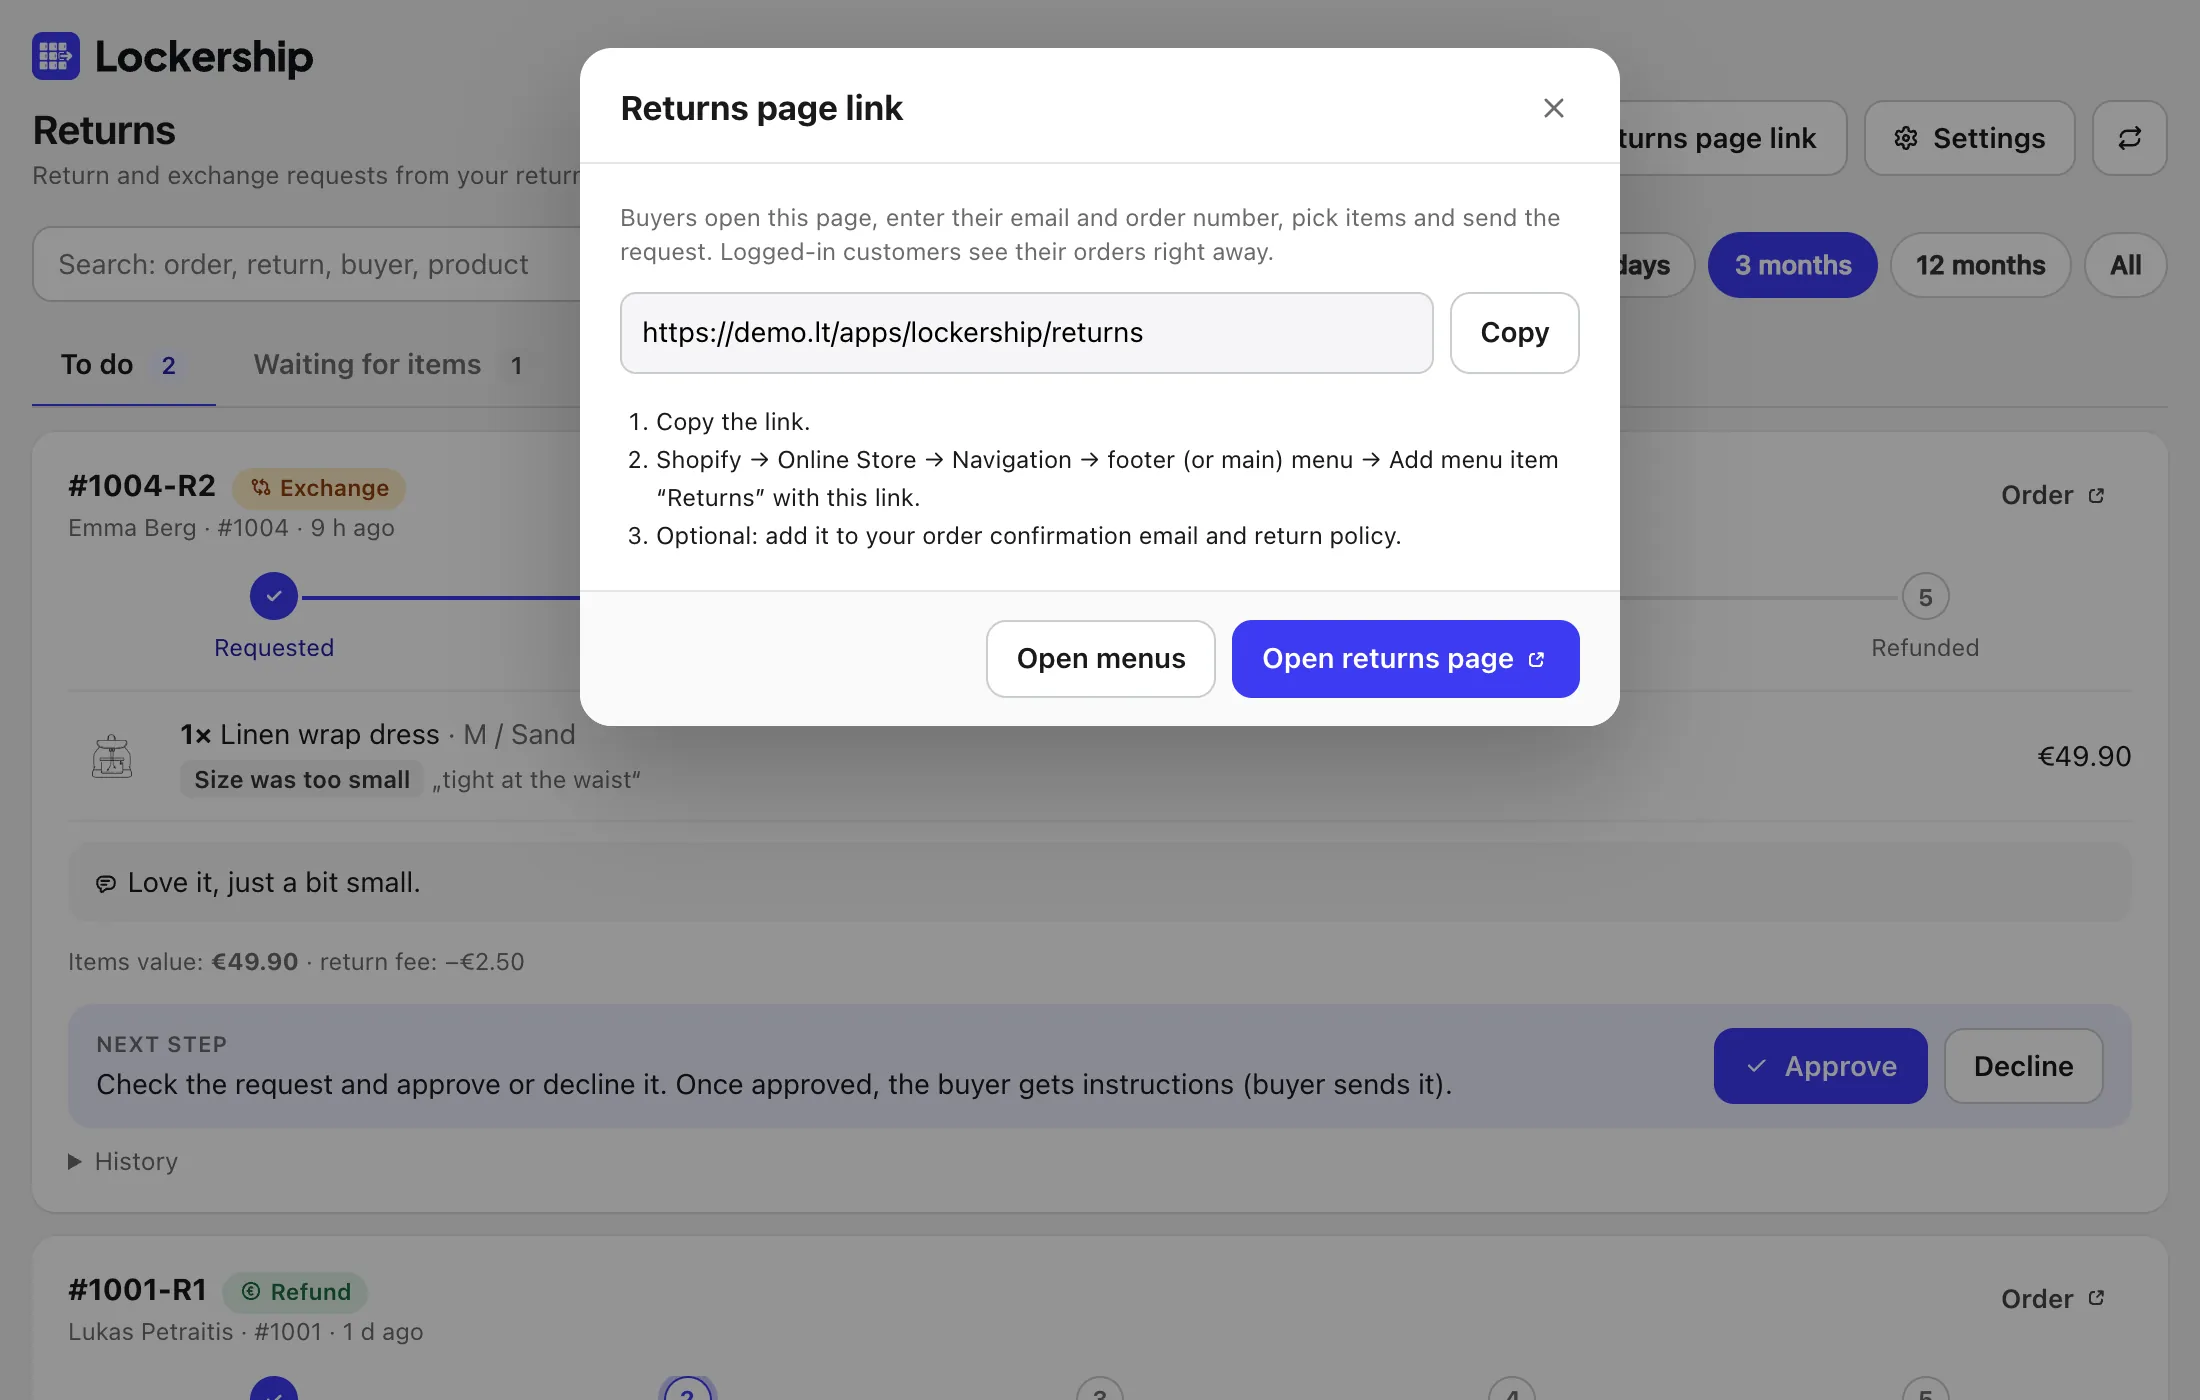Image resolution: width=2200 pixels, height=1400 pixels.
Task: Click return number #1004-R2 heading
Action: click(x=142, y=486)
